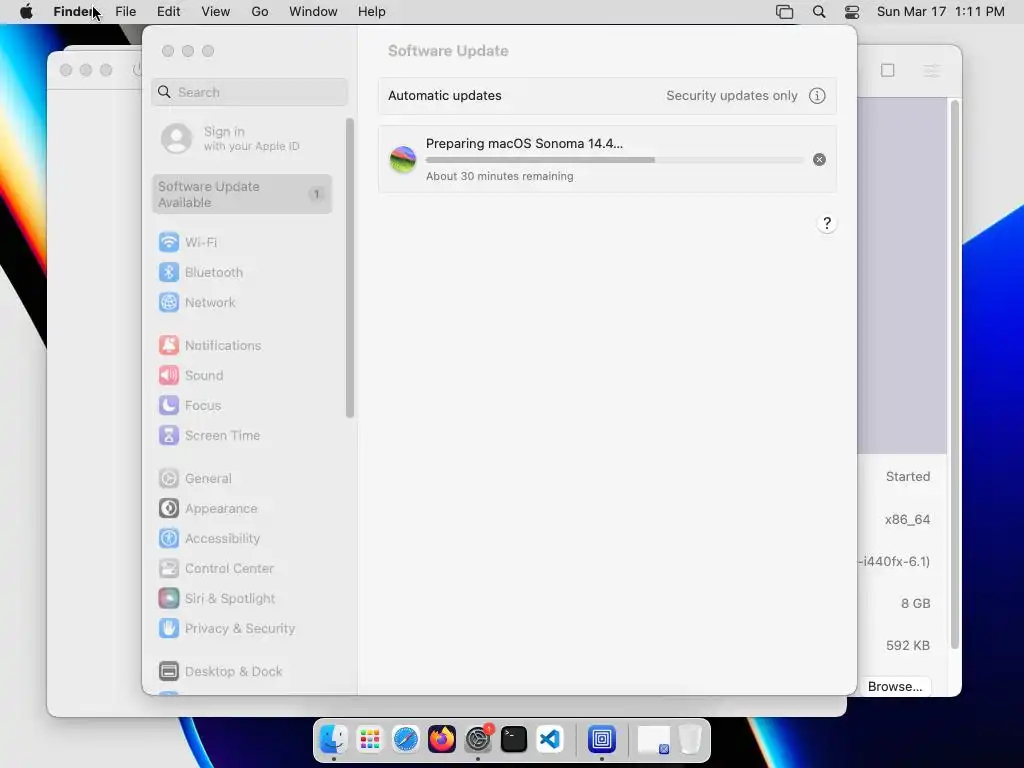Cancel the macOS Sonoma update preparation
The image size is (1024, 768).
819,159
